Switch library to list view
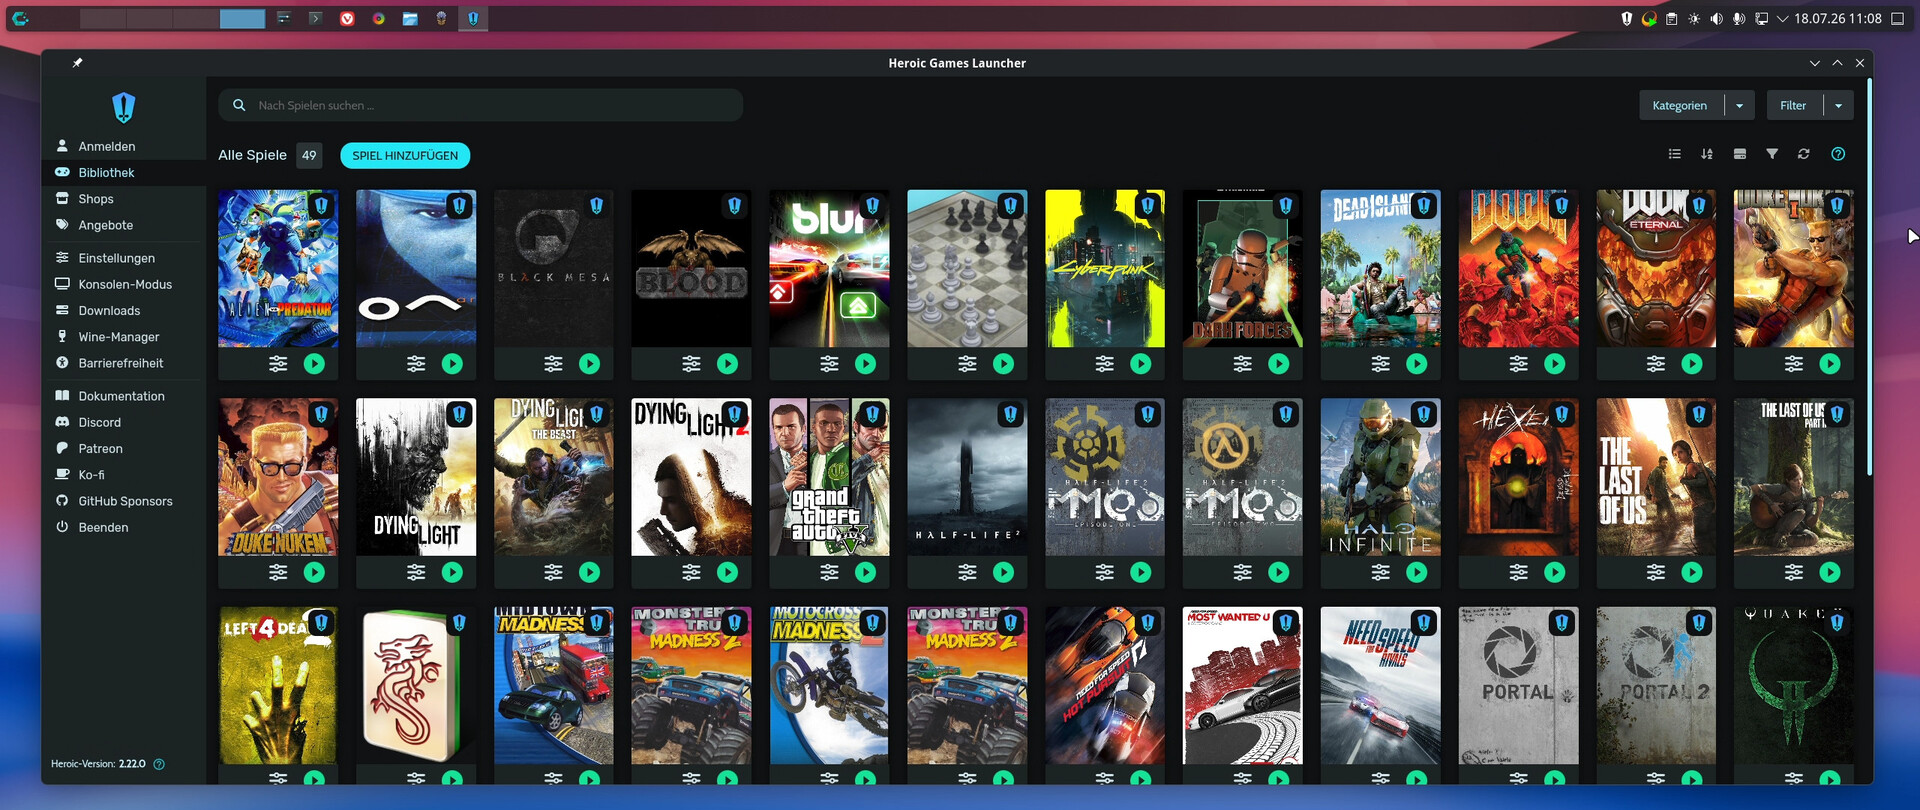The width and height of the screenshot is (1920, 810). point(1675,154)
